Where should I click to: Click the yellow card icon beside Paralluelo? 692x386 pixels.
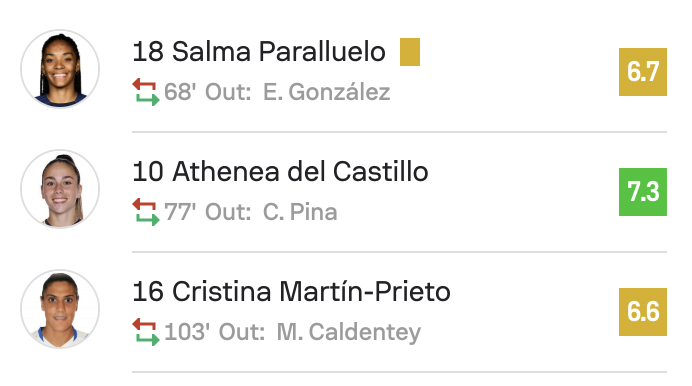[x=410, y=52]
